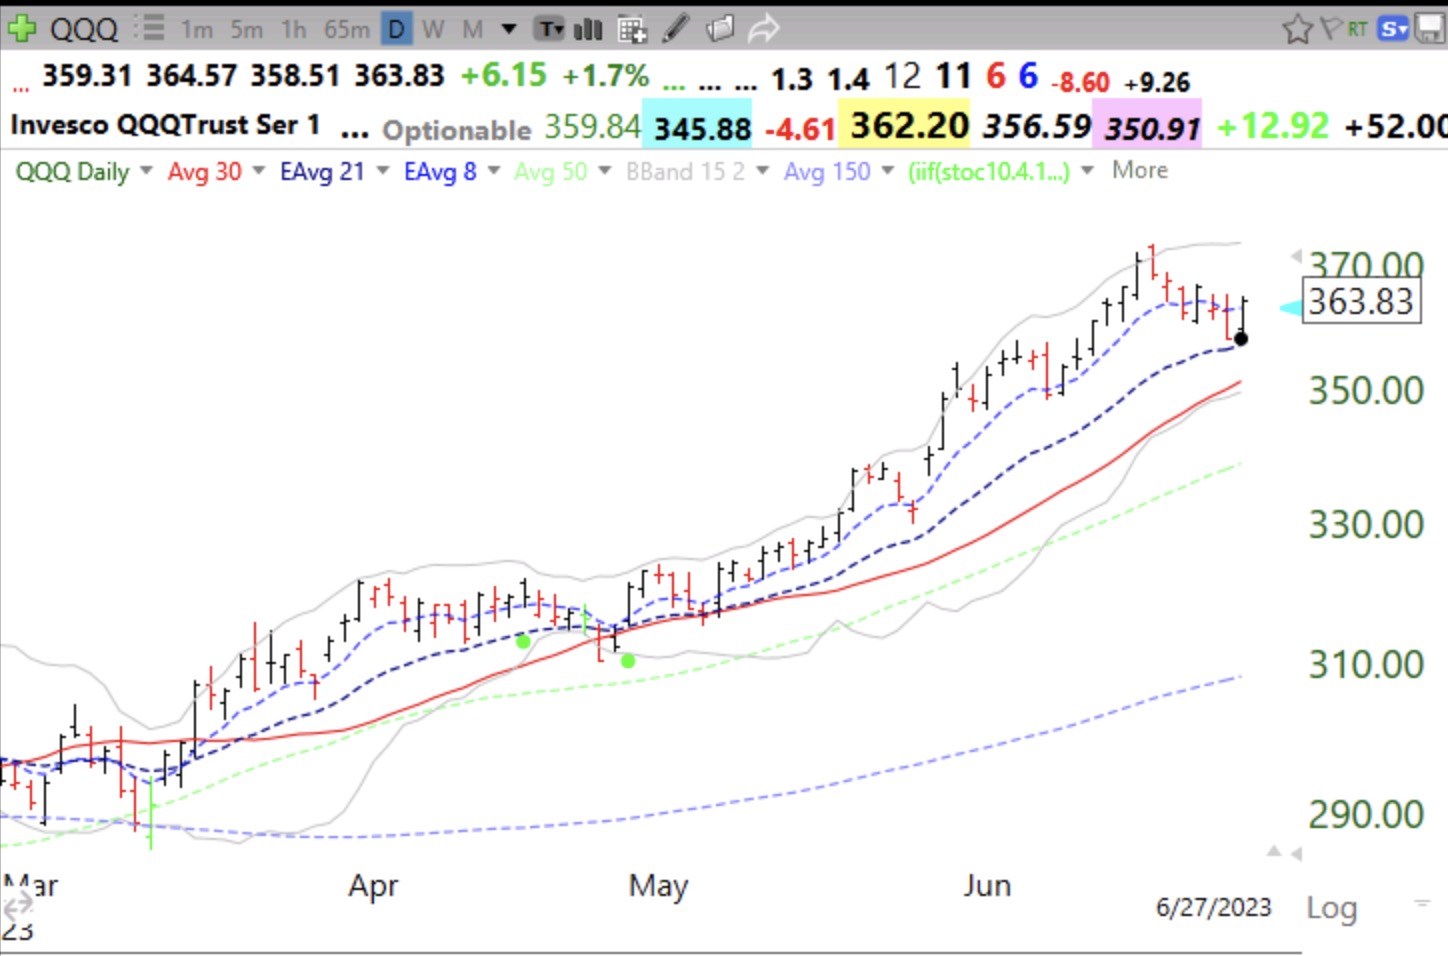Open the symbol list icon beside QQQ
Image resolution: width=1448 pixels, height=956 pixels.
pyautogui.click(x=149, y=28)
